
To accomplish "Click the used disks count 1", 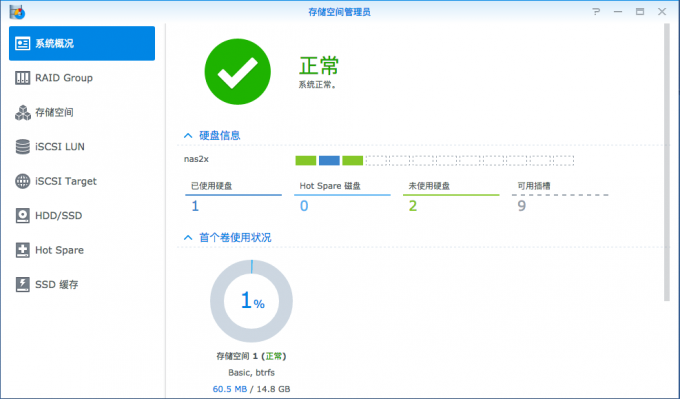I will tap(195, 206).
